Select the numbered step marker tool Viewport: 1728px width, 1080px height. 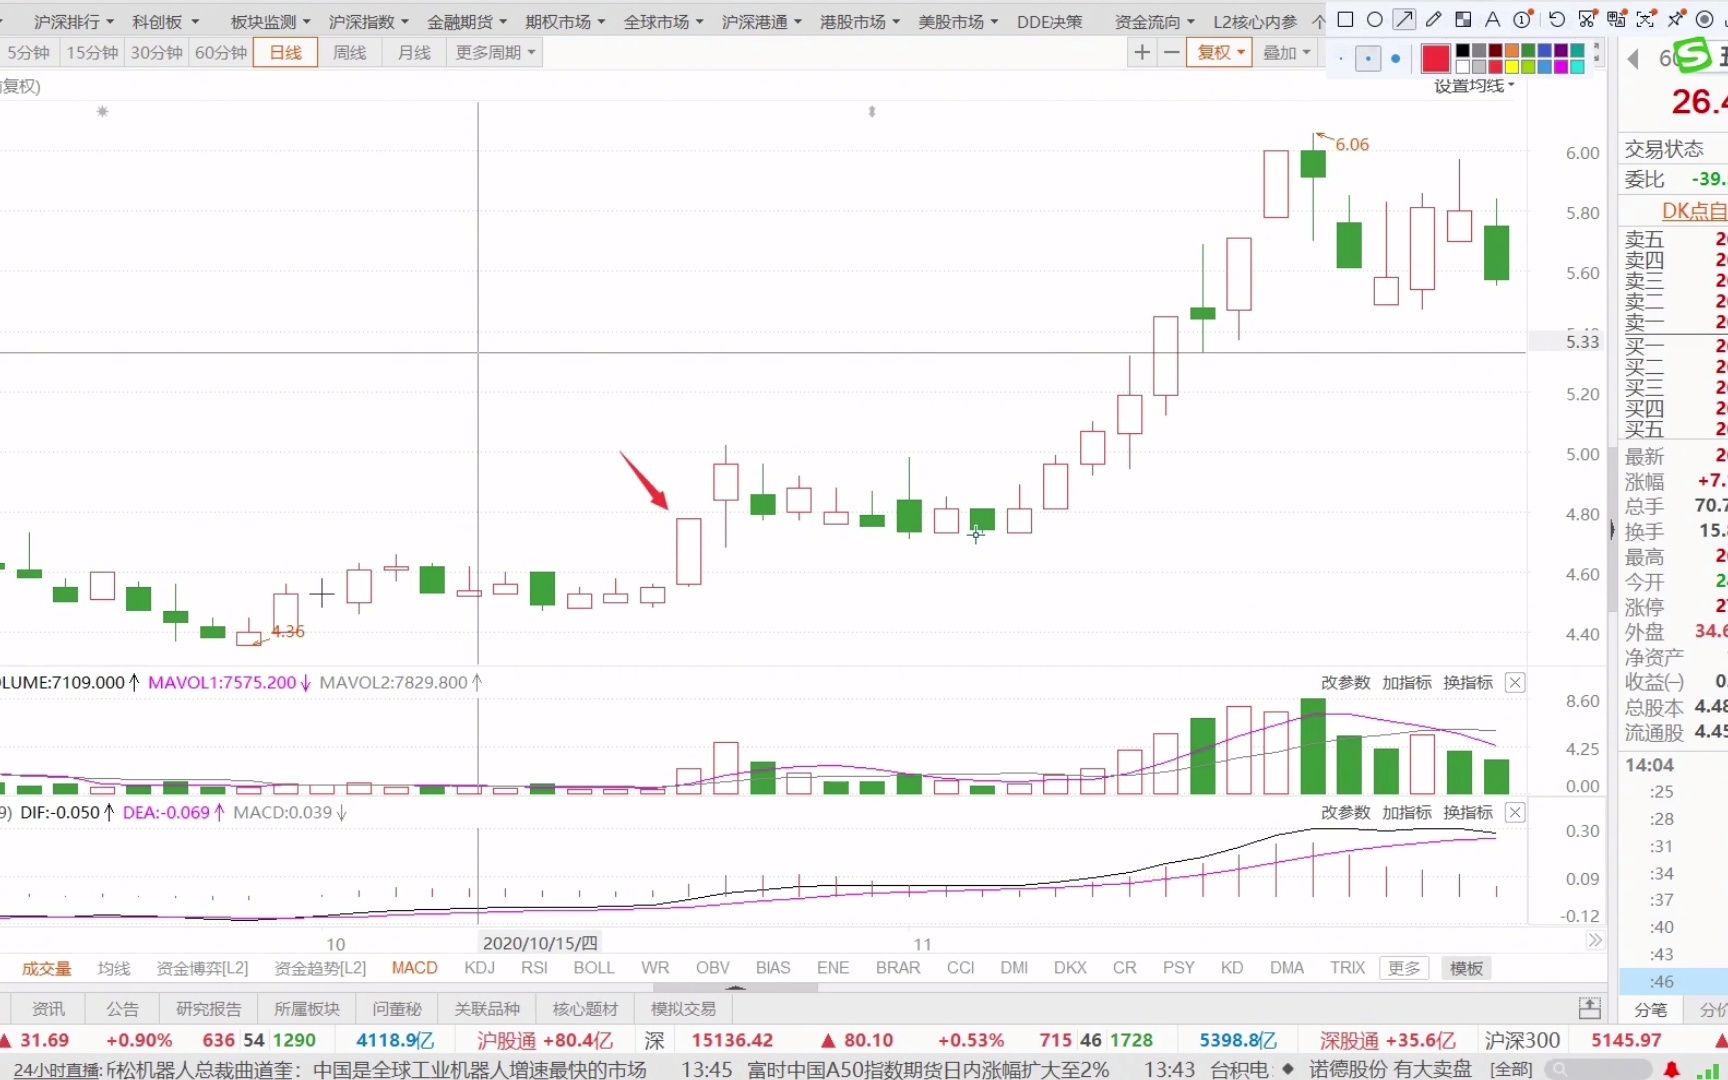(1522, 19)
